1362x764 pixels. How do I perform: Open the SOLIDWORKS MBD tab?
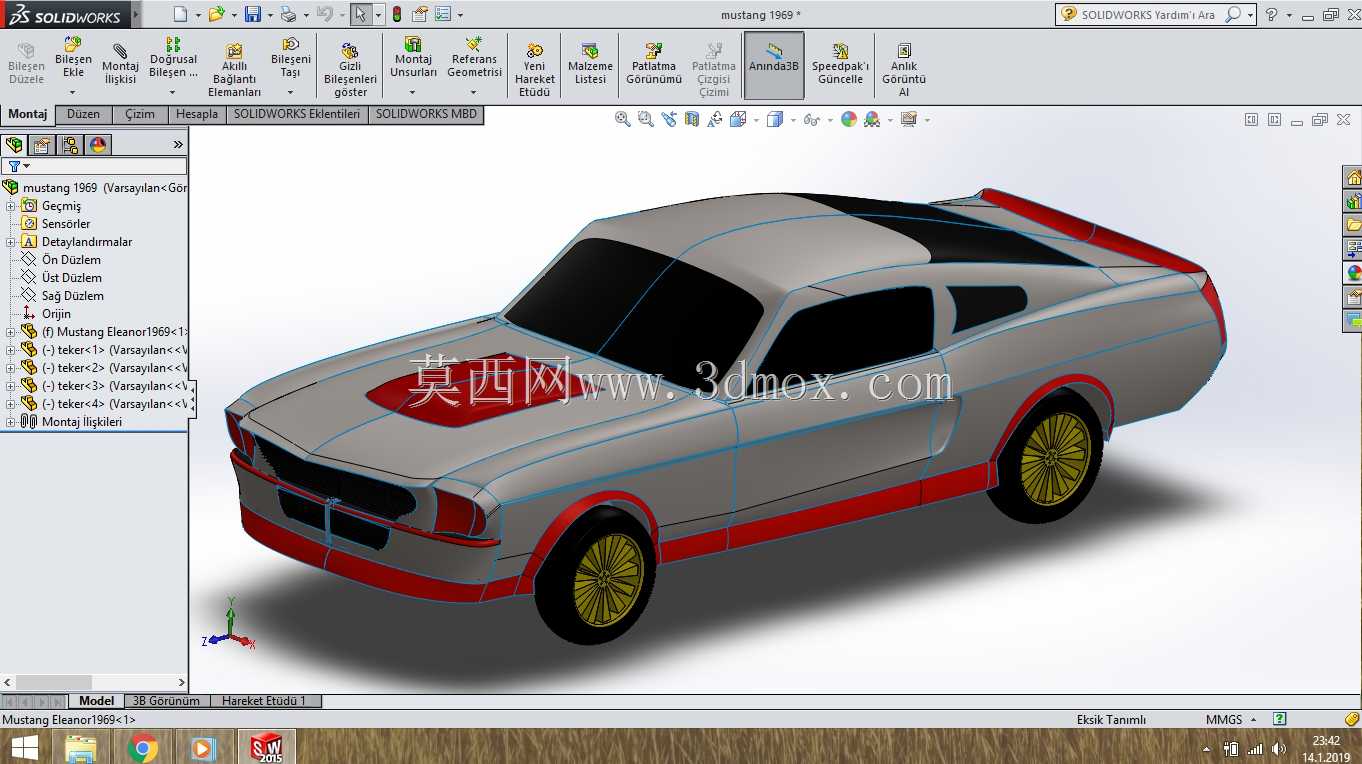coord(427,114)
